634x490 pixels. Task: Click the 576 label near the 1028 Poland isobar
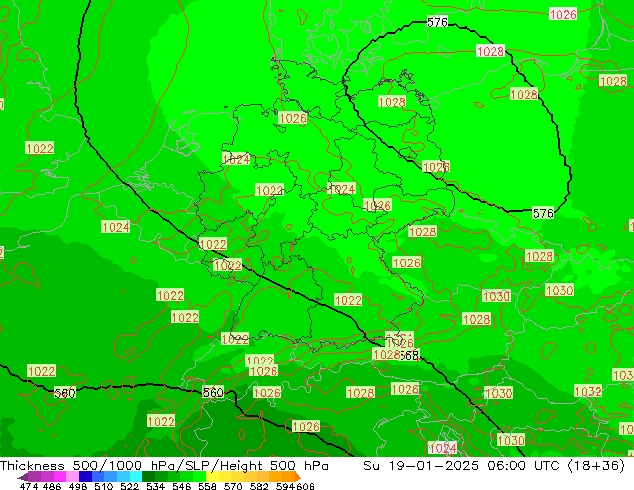point(543,213)
